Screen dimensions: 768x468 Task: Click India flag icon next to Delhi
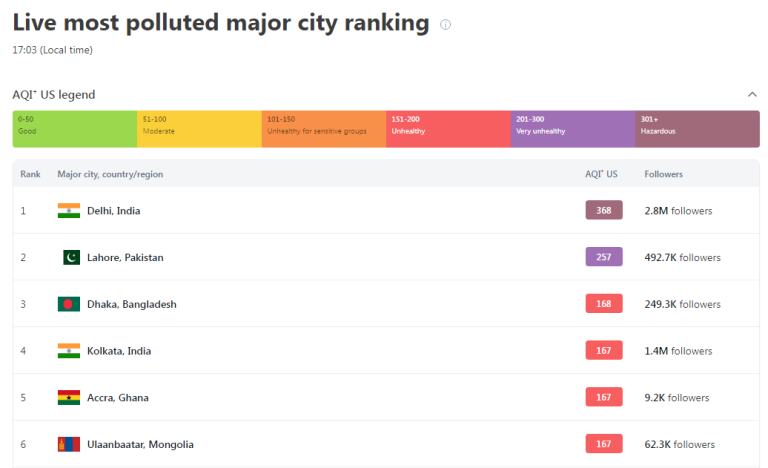pos(69,210)
